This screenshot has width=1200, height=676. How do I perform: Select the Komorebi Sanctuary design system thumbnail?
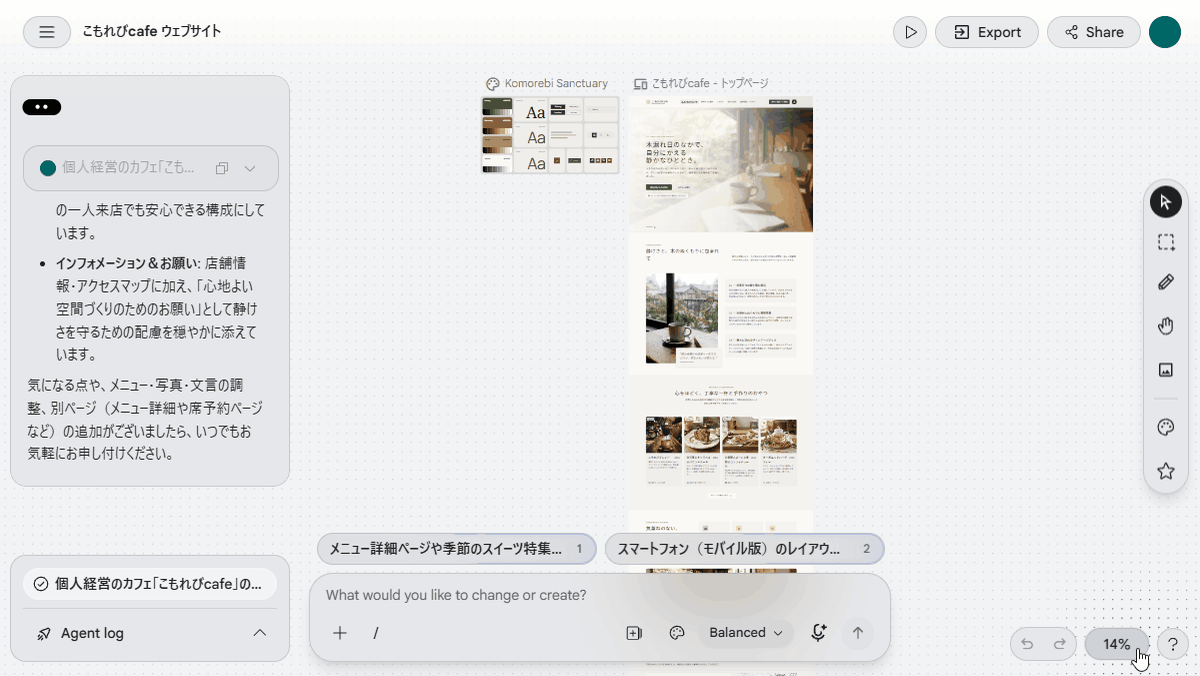550,135
